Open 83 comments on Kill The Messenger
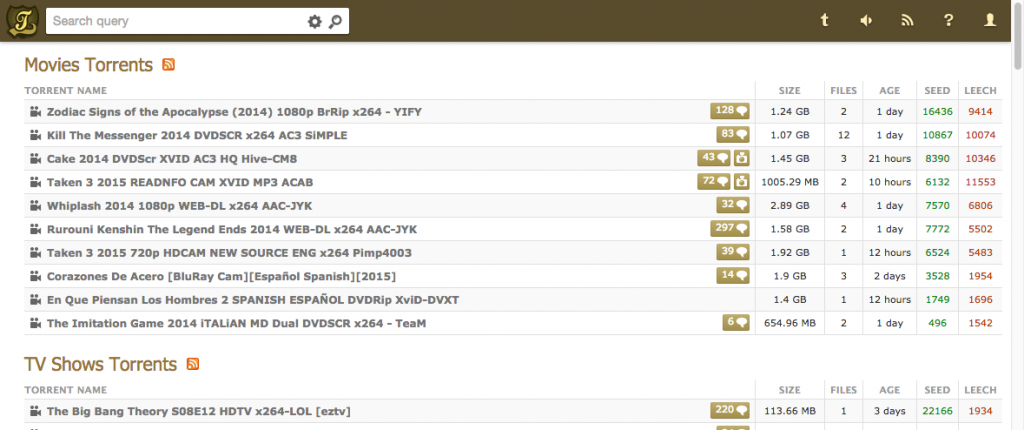This screenshot has width=1024, height=430. (733, 135)
